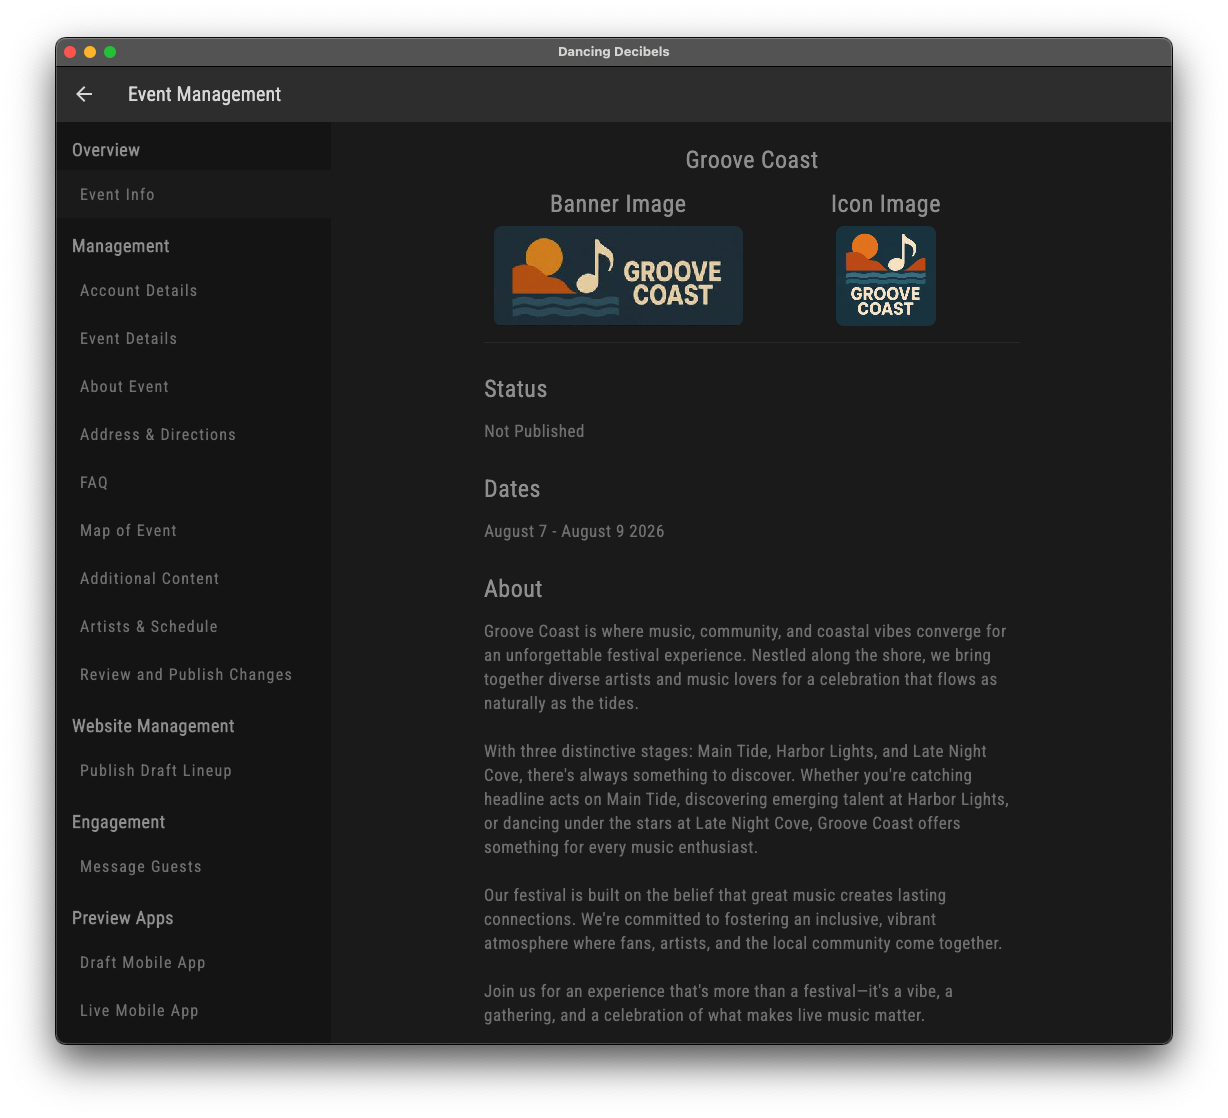Image resolution: width=1228 pixels, height=1118 pixels.
Task: Open Message Guests under Engagement
Action: coord(140,866)
